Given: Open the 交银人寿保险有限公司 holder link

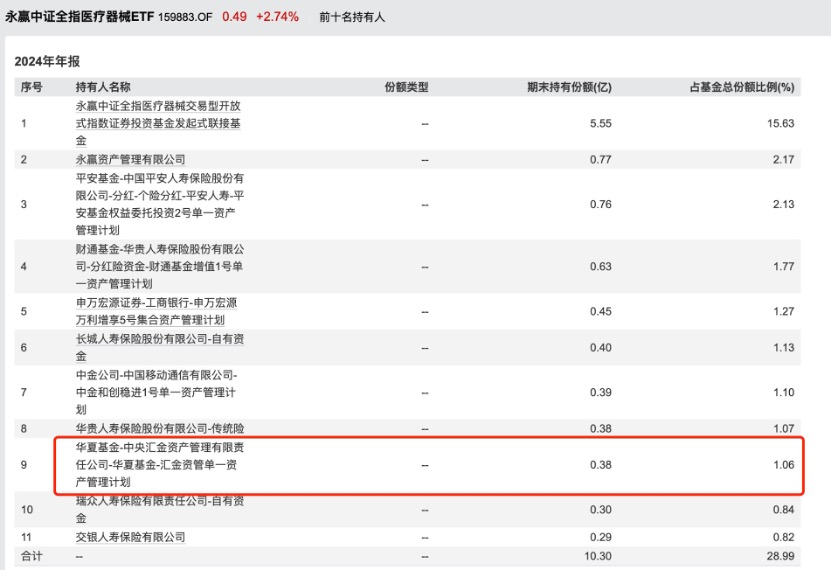Looking at the screenshot, I should [x=131, y=537].
